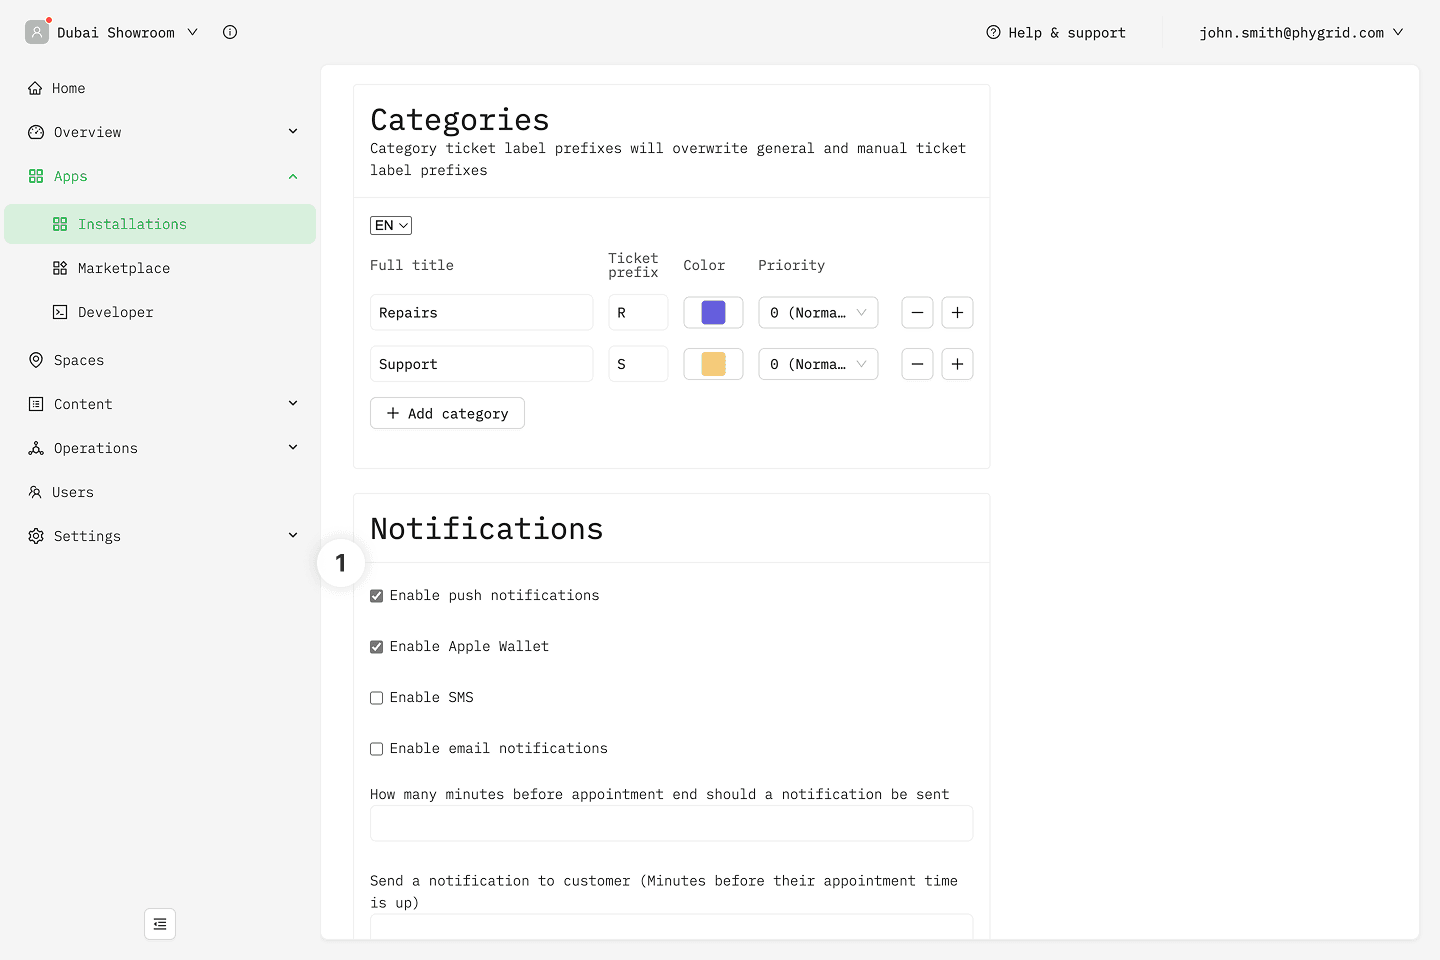This screenshot has width=1440, height=960.
Task: Enable email notifications checkbox
Action: click(377, 749)
